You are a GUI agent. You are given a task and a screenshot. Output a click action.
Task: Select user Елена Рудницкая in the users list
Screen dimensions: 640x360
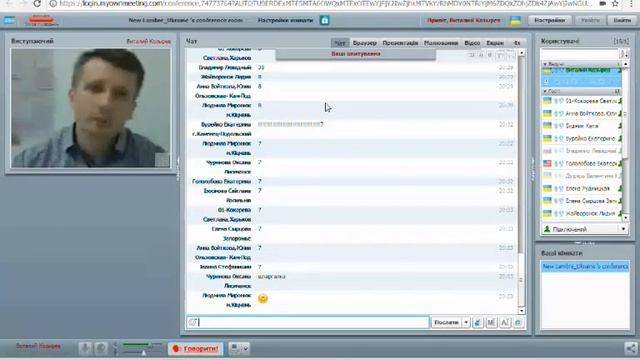point(582,189)
